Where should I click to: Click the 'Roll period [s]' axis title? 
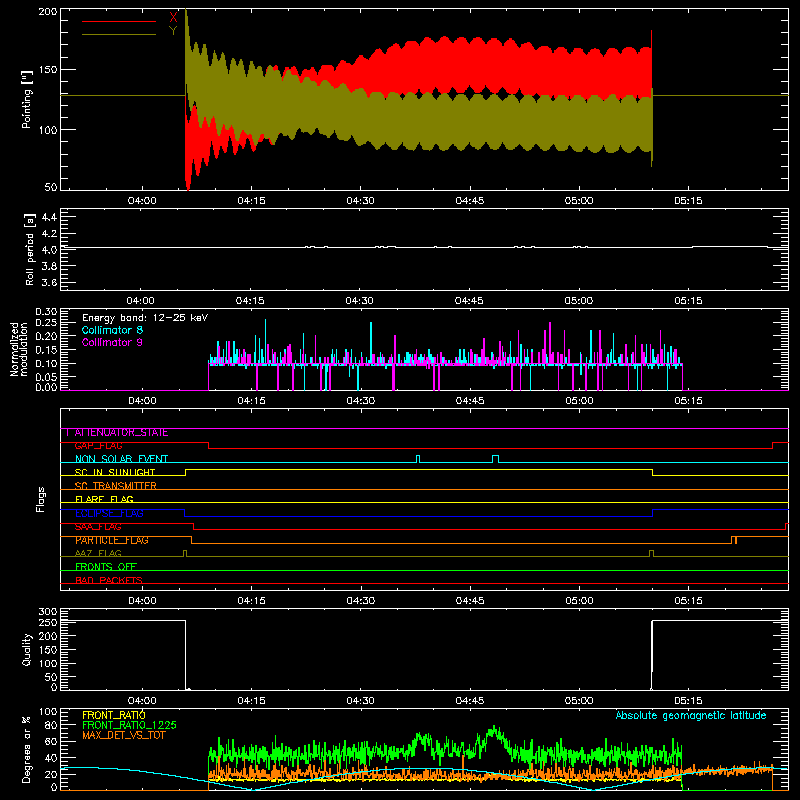30,249
